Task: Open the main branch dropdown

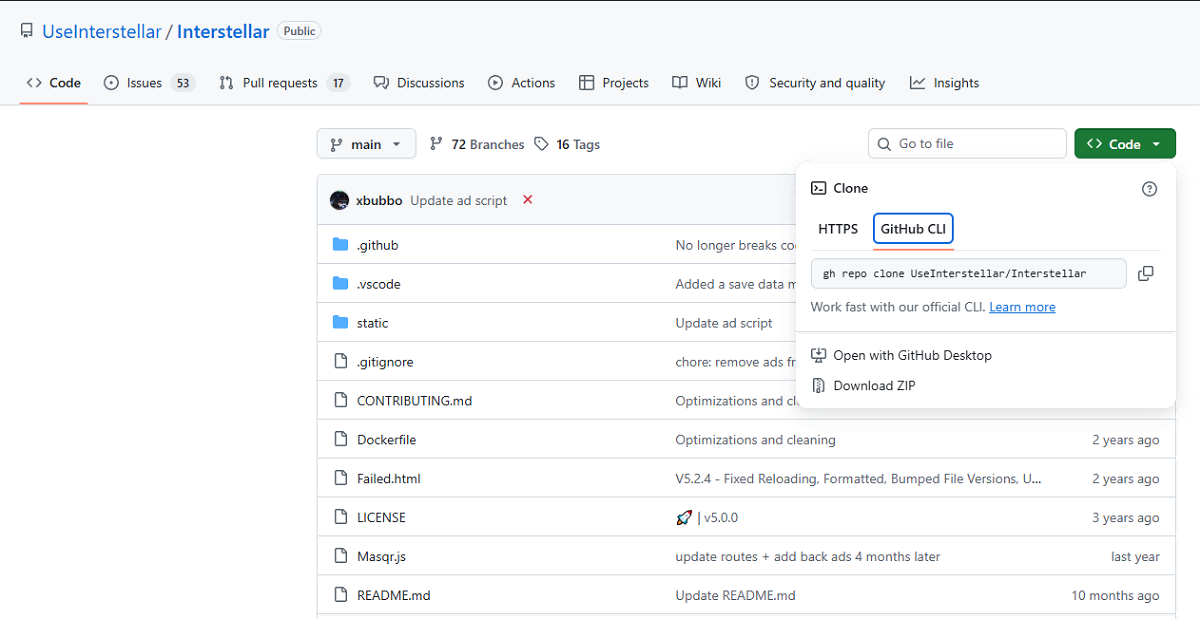Action: click(366, 144)
